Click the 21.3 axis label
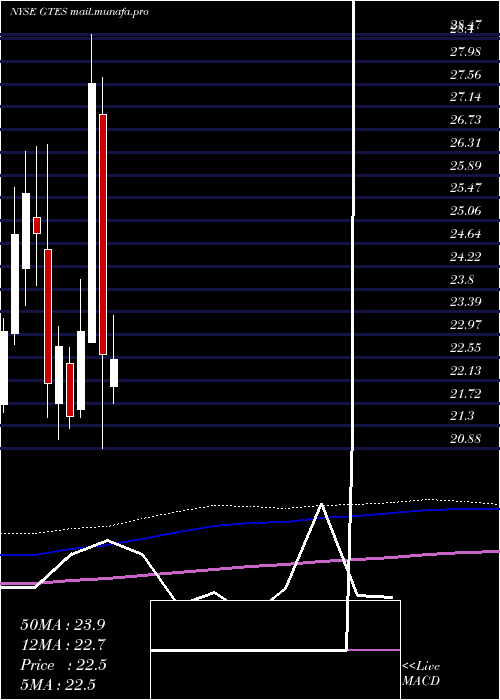This screenshot has width=500, height=700. click(x=462, y=416)
